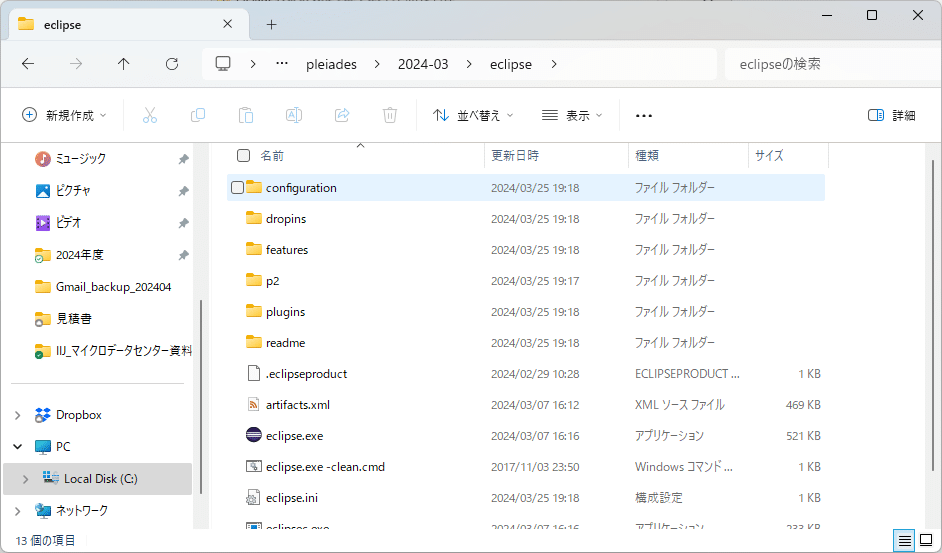This screenshot has width=942, height=553.
Task: Toggle the 詳細 details pane
Action: click(x=892, y=115)
